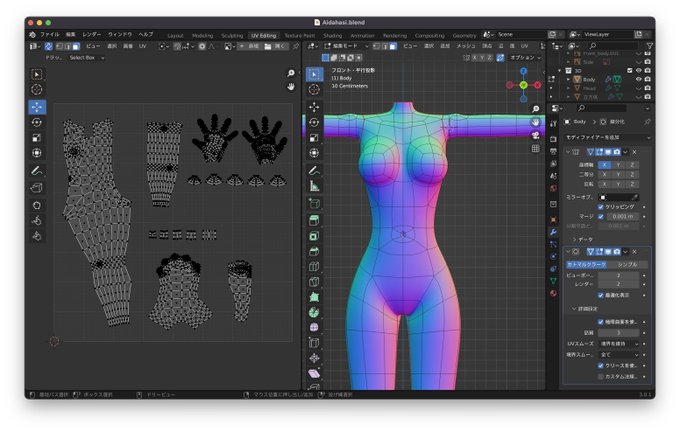This screenshot has height=432, width=680.
Task: Select the Relax tool in UV editor
Action: click(37, 221)
